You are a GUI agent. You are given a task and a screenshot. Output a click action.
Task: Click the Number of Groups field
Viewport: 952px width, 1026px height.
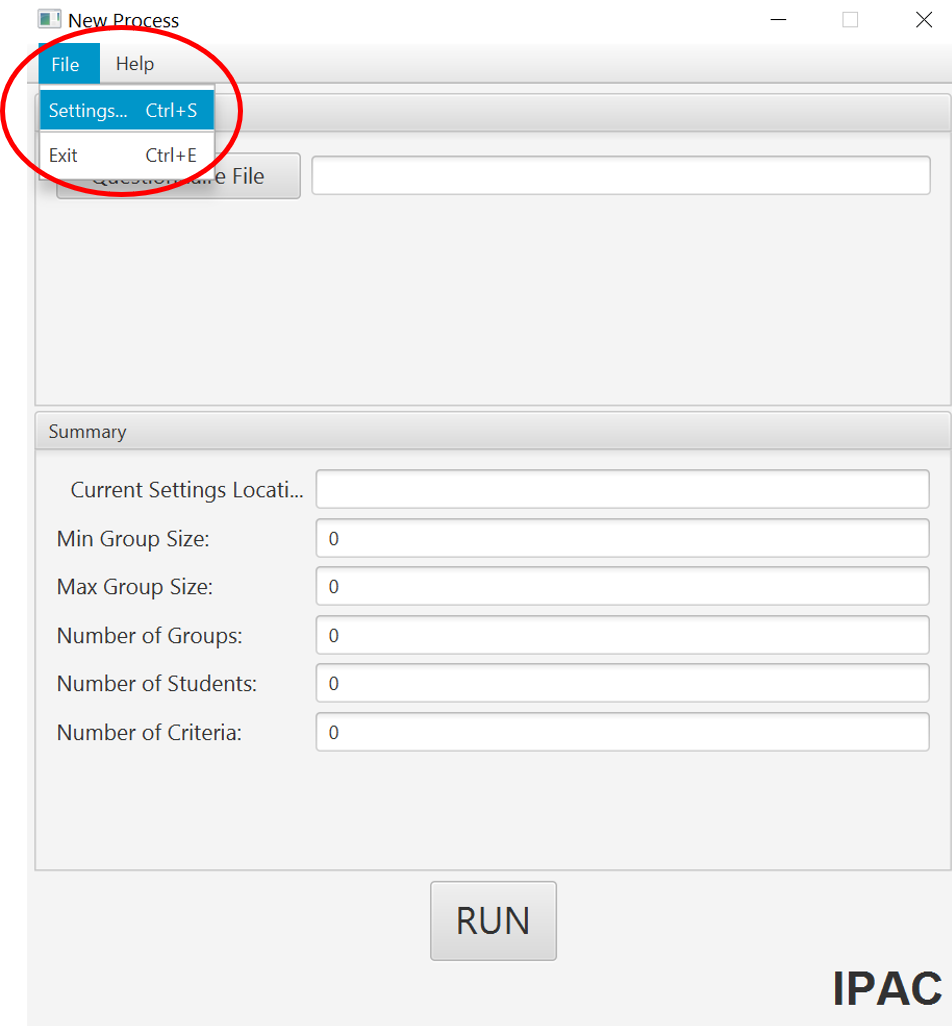tap(620, 635)
